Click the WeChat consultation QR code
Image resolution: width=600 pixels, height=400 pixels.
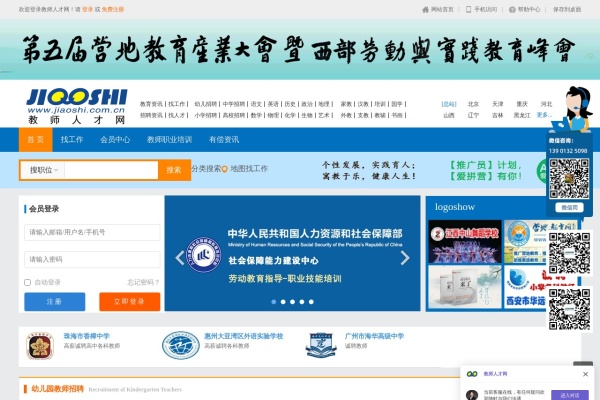(569, 179)
